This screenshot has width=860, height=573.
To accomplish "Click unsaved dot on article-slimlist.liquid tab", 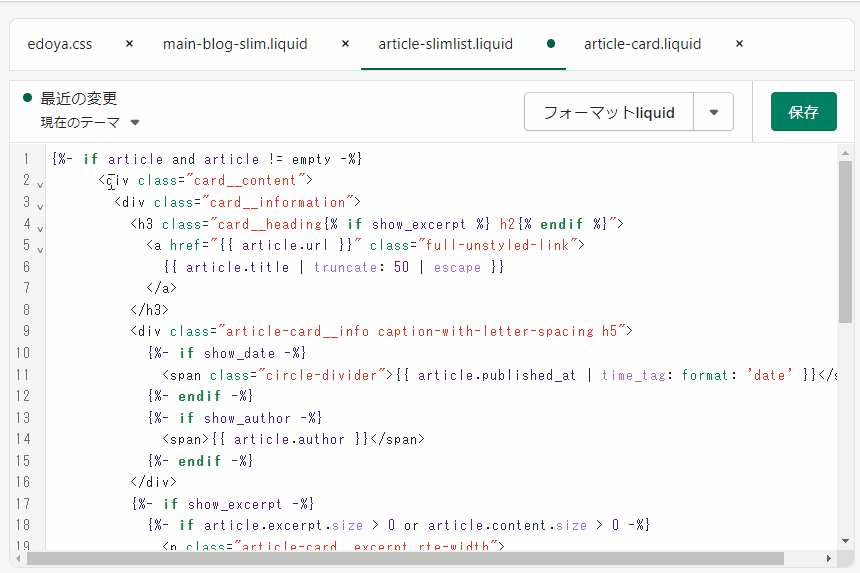I will (x=551, y=44).
